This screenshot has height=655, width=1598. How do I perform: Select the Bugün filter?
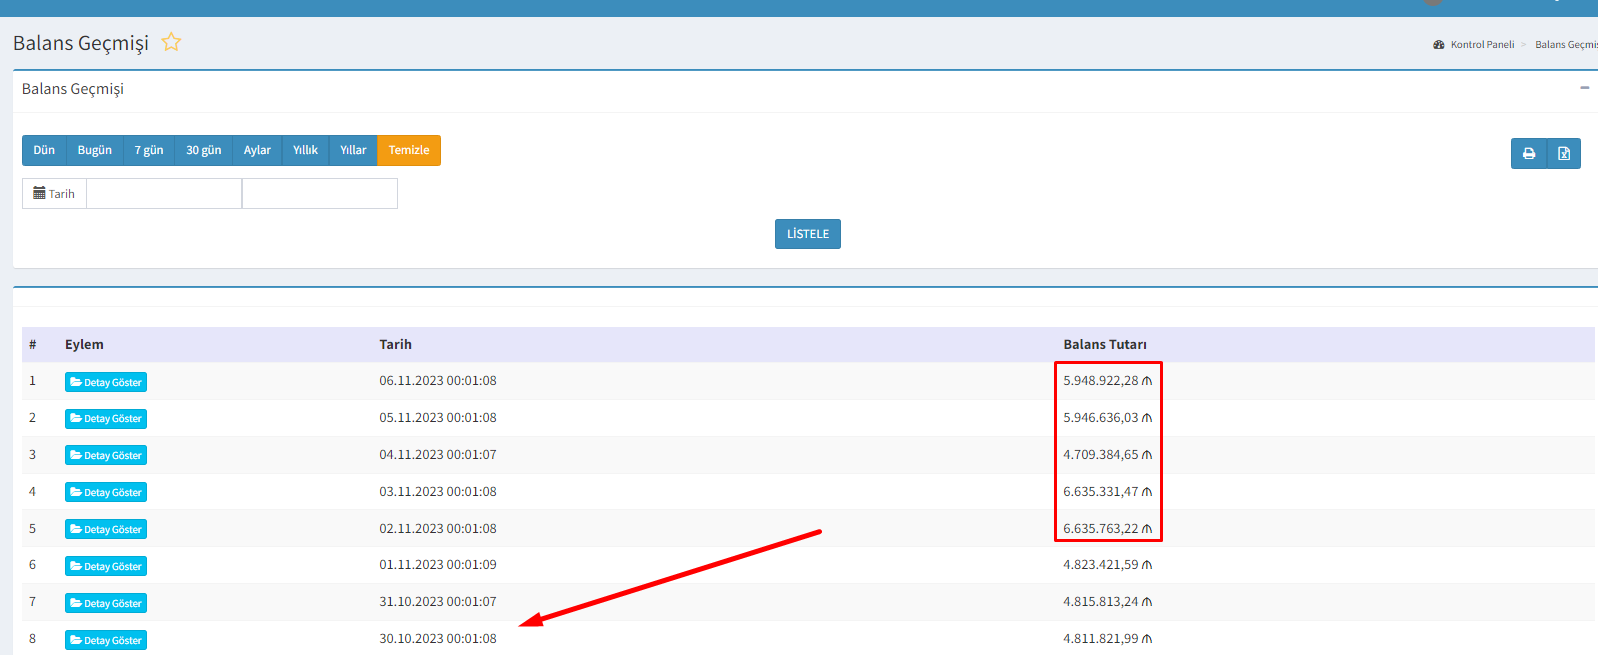95,150
